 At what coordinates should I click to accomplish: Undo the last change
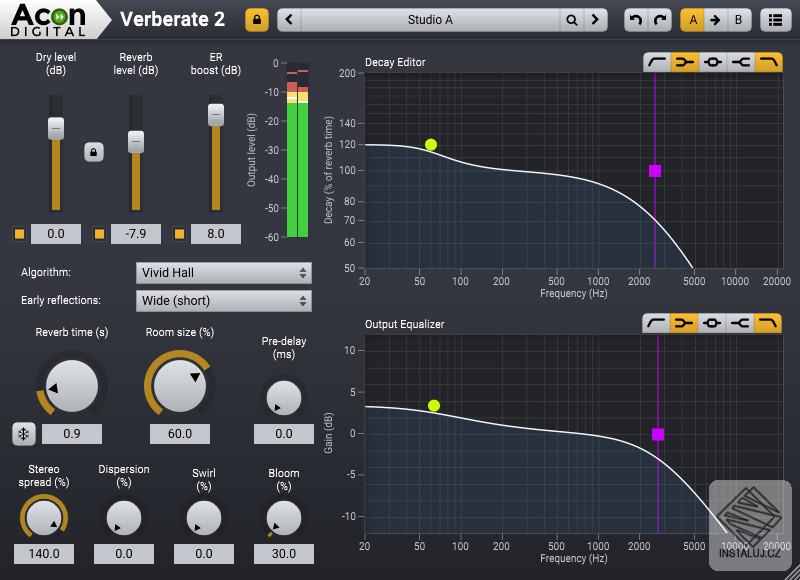coord(636,20)
